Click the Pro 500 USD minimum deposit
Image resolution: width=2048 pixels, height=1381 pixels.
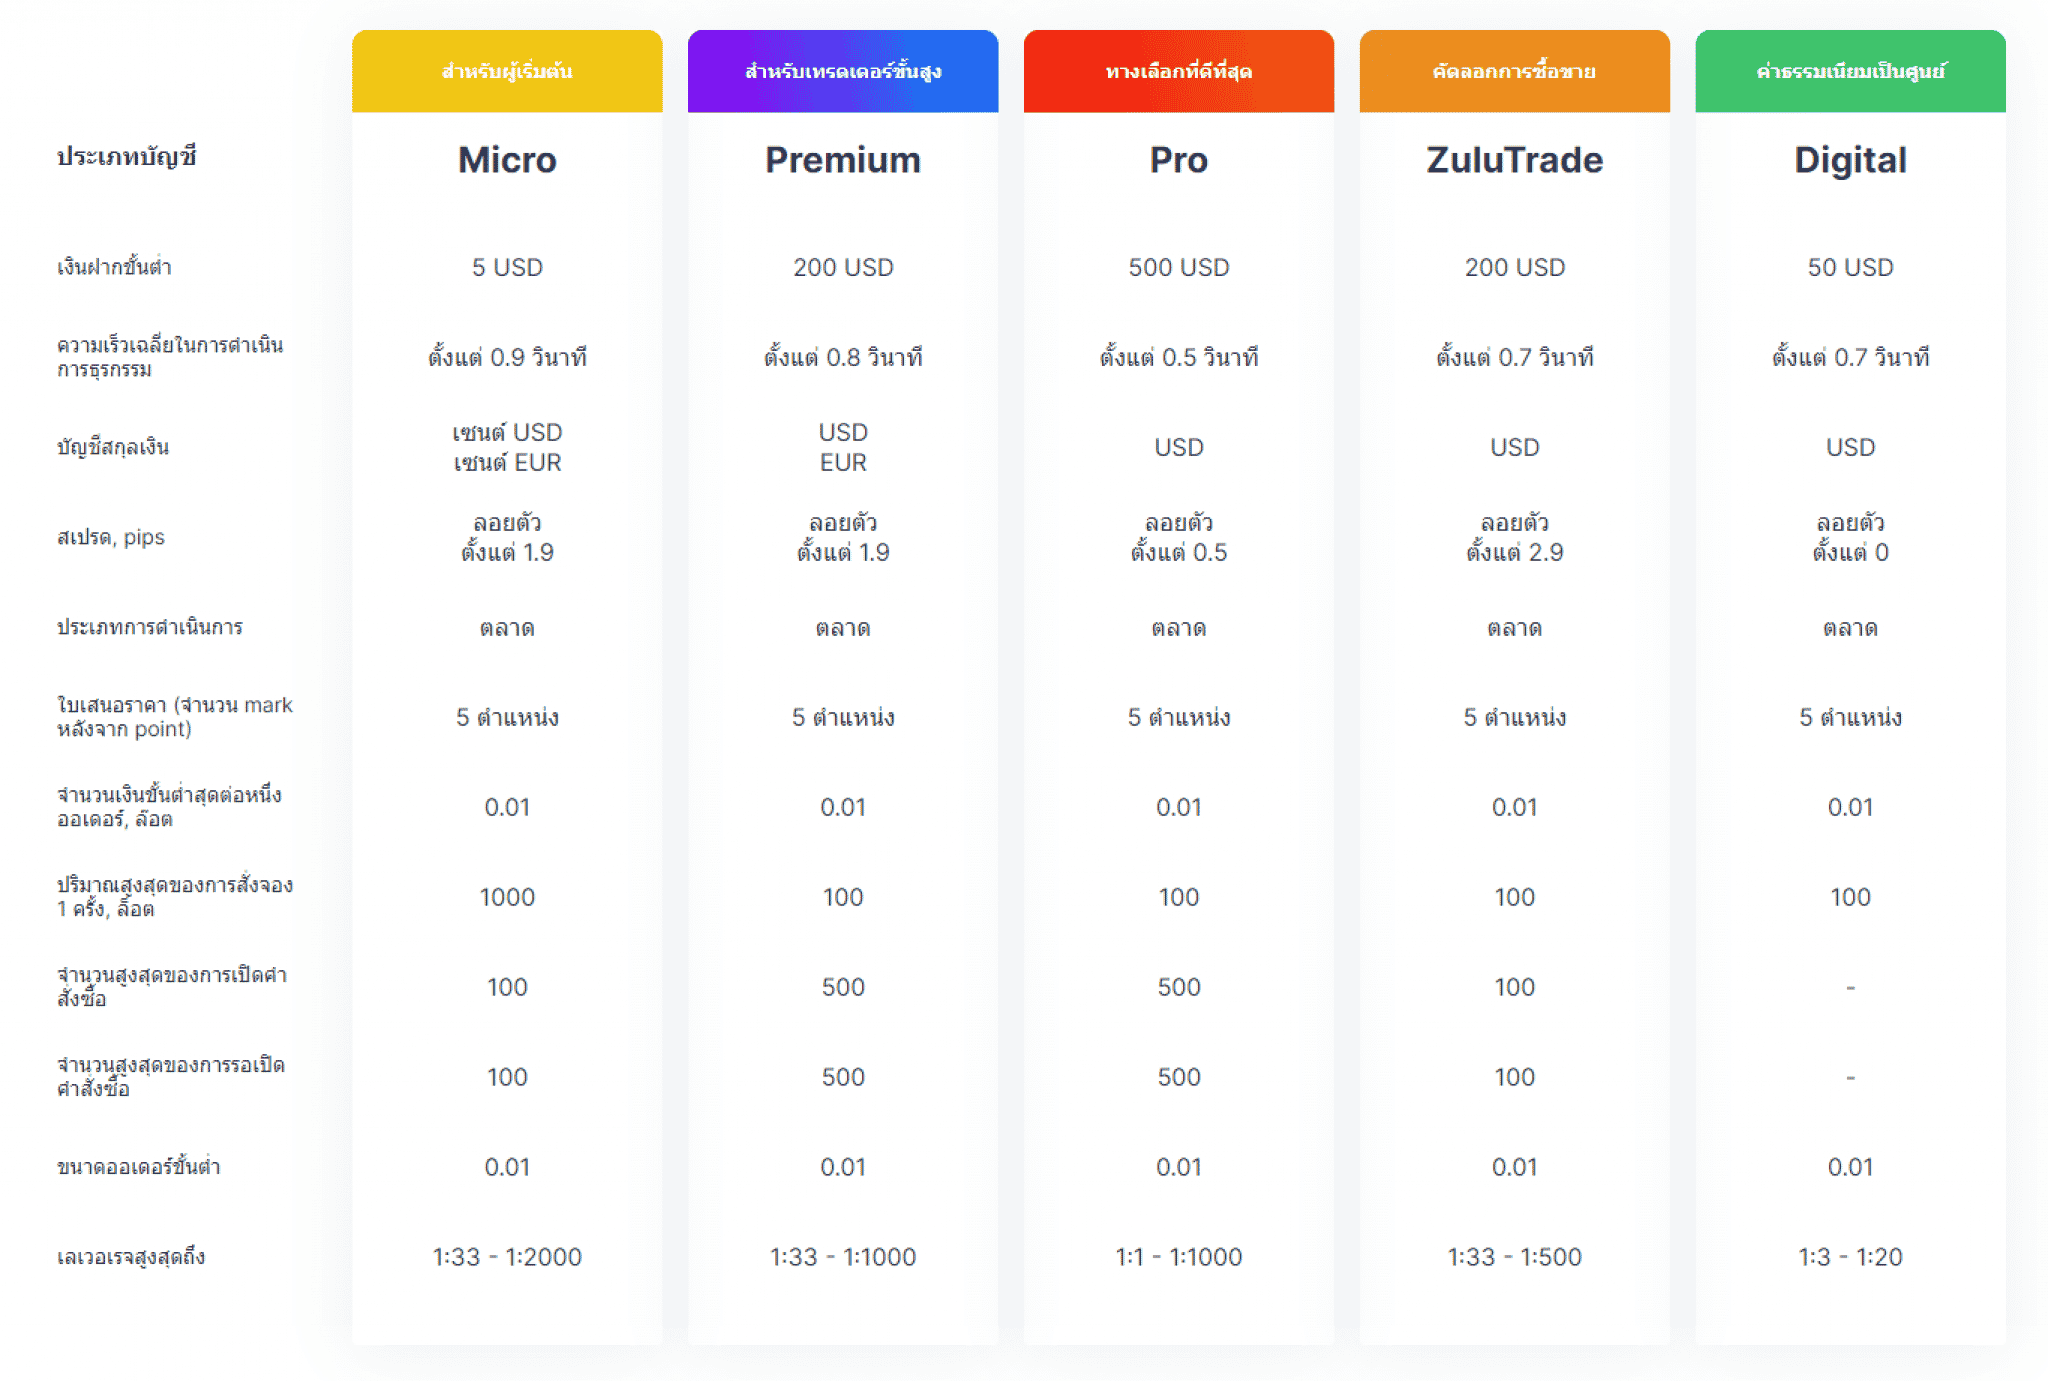pos(1179,267)
